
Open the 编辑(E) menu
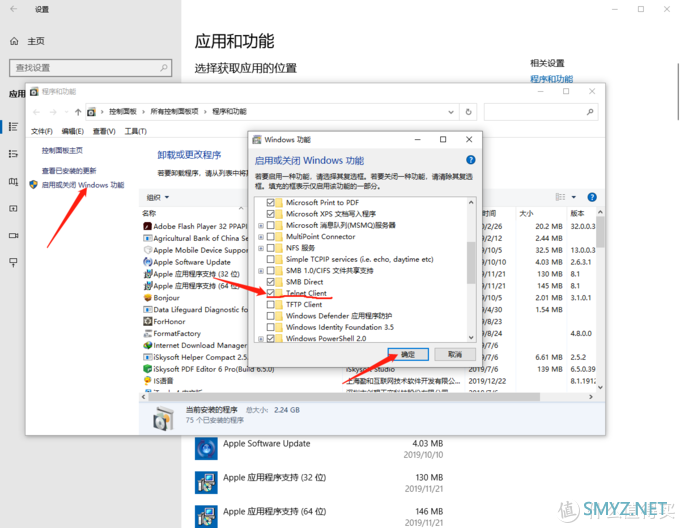pos(72,131)
